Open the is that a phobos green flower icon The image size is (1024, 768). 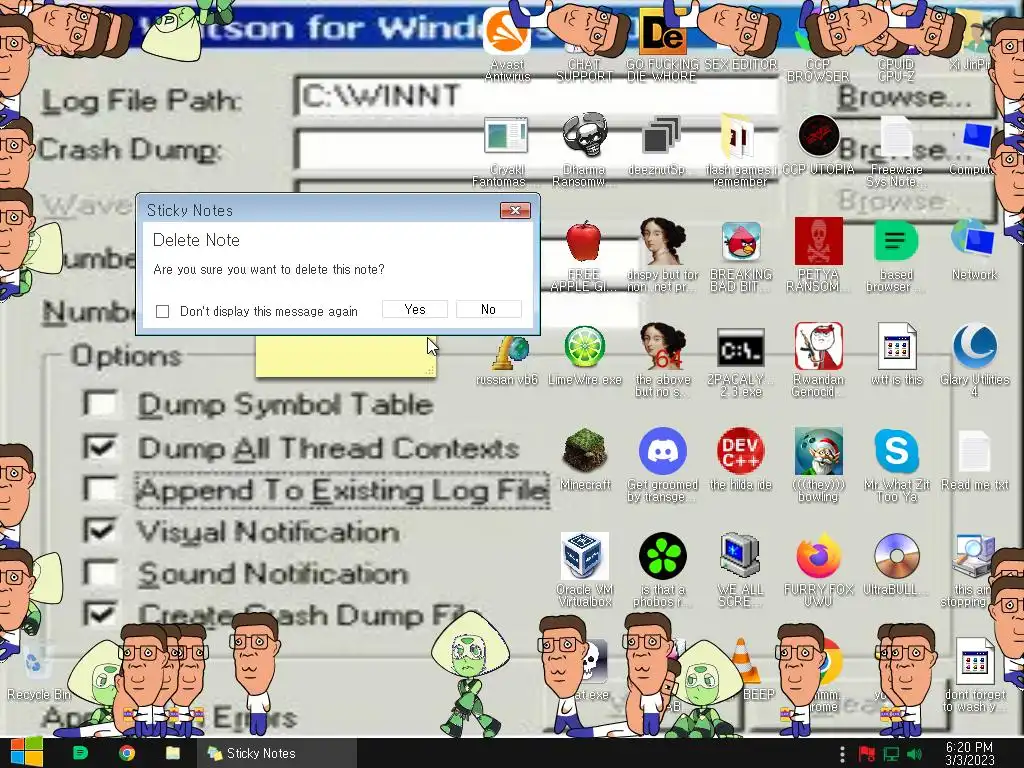tap(662, 556)
